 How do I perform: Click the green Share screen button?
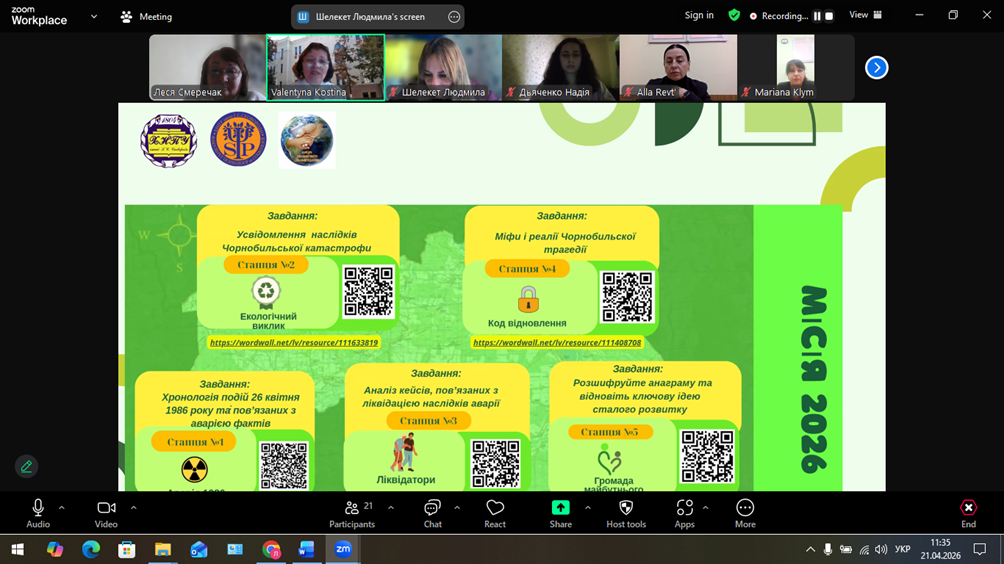pos(560,513)
